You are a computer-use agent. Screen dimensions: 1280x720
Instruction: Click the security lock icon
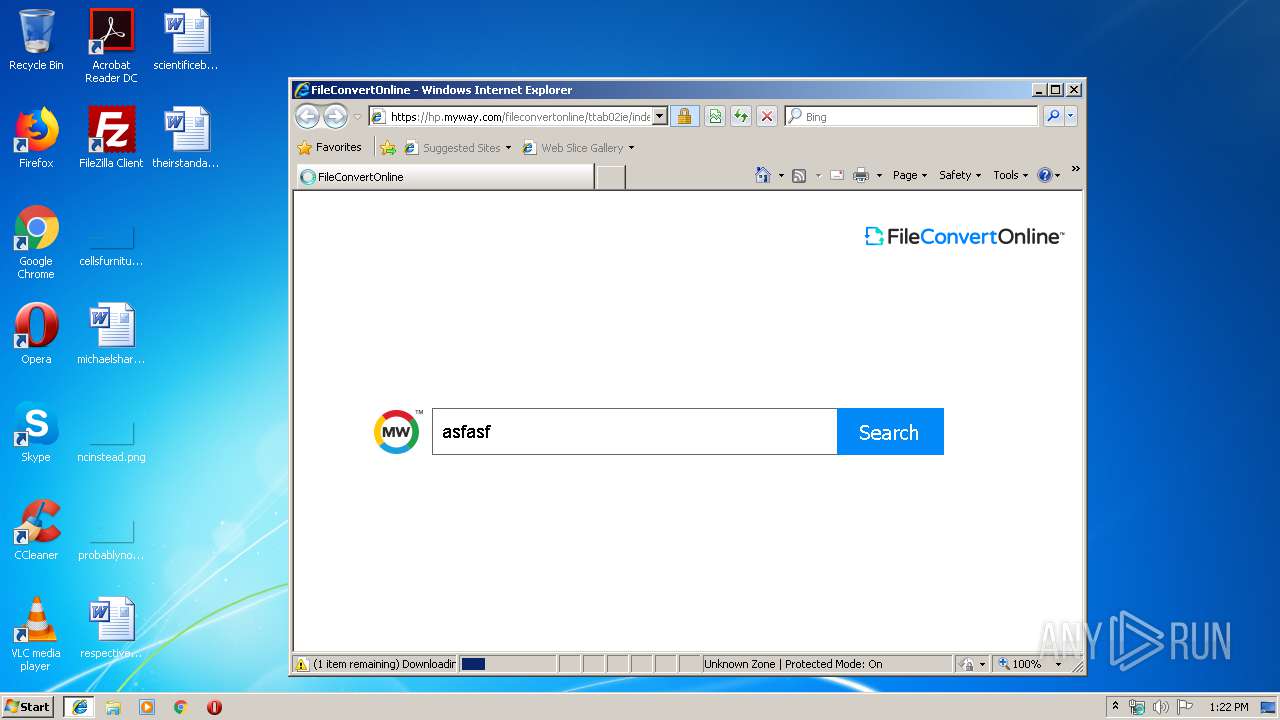pyautogui.click(x=684, y=117)
